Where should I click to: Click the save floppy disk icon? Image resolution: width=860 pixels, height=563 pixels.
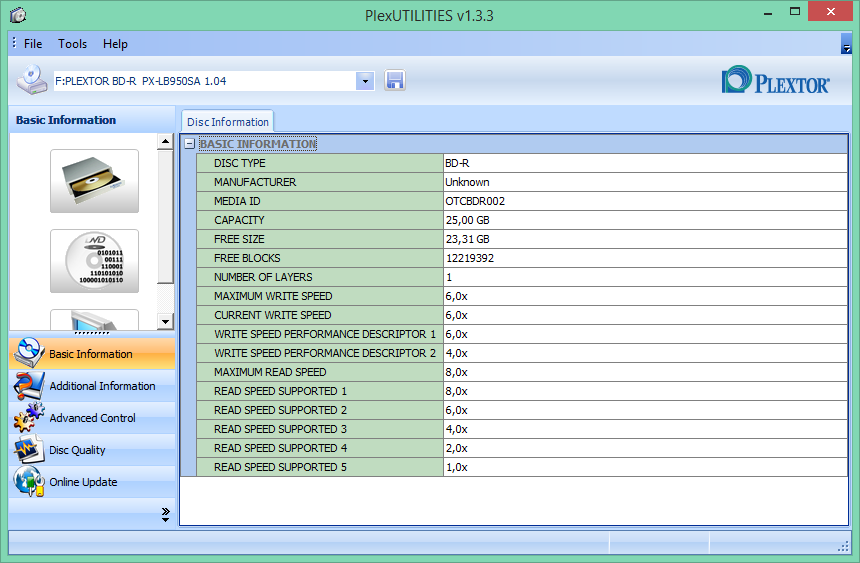(395, 81)
